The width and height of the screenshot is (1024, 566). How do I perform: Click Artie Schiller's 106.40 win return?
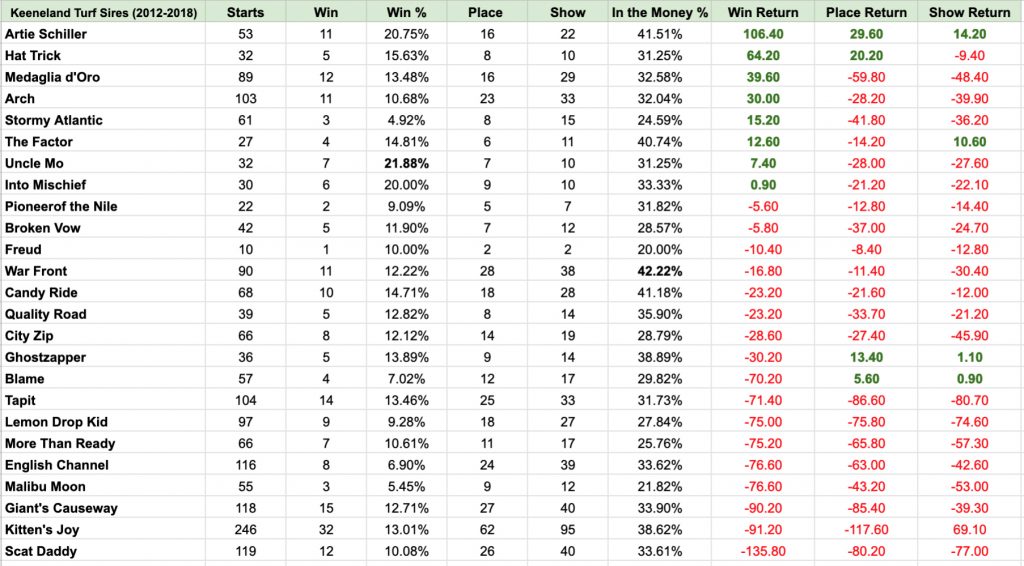click(x=763, y=34)
